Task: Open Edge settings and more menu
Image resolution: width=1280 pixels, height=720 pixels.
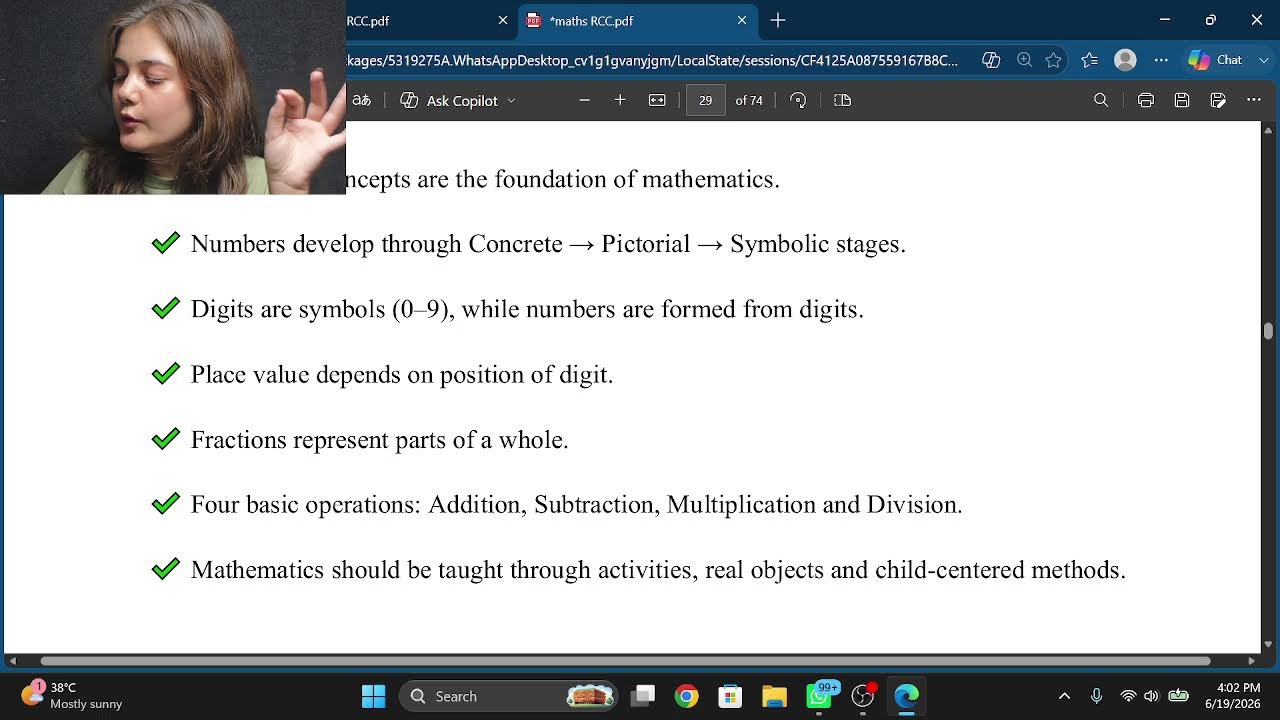Action: coord(1161,60)
